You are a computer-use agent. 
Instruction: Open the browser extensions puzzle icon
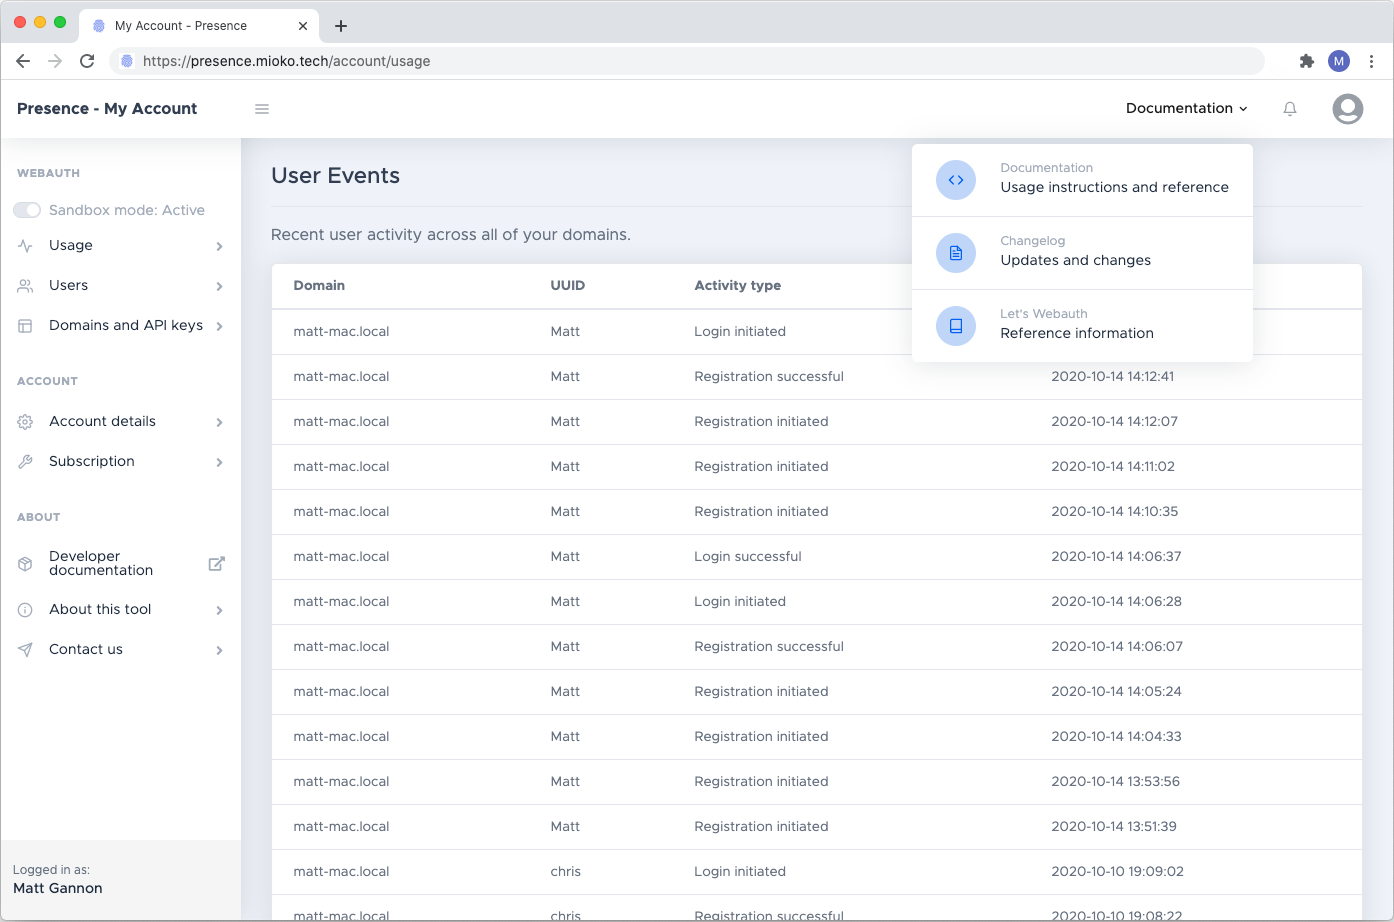coord(1306,61)
